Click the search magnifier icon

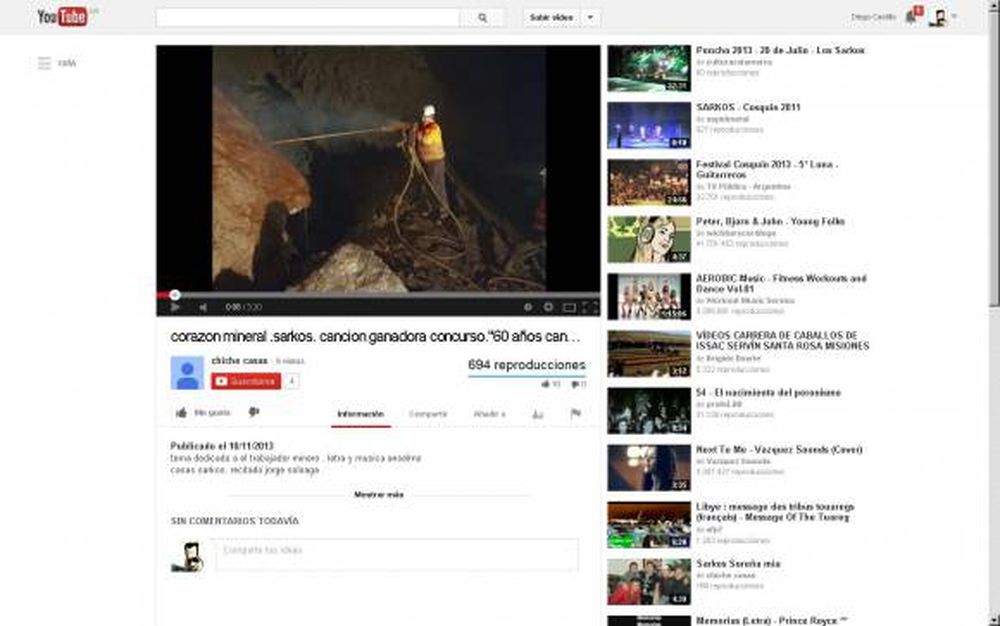click(483, 18)
